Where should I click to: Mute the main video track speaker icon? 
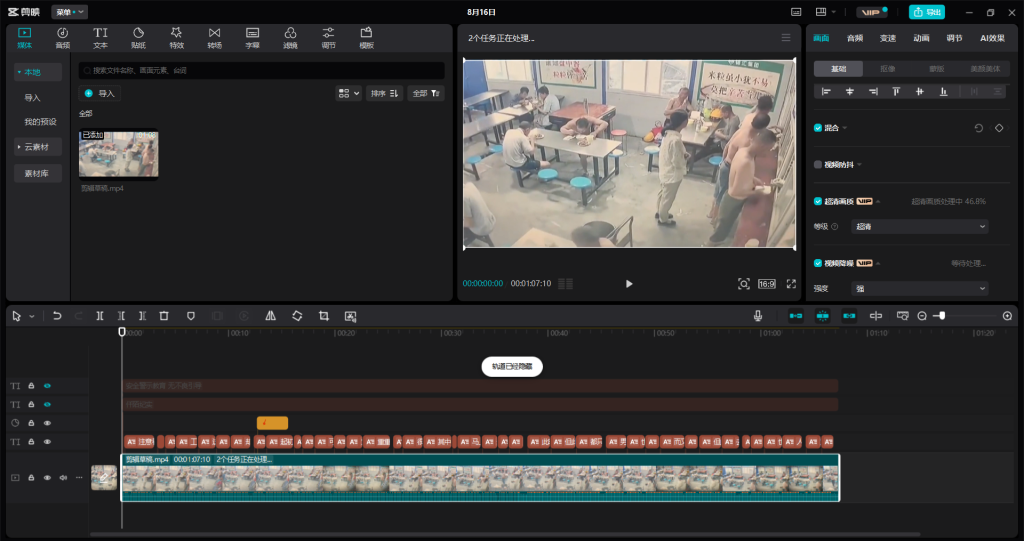coord(63,478)
